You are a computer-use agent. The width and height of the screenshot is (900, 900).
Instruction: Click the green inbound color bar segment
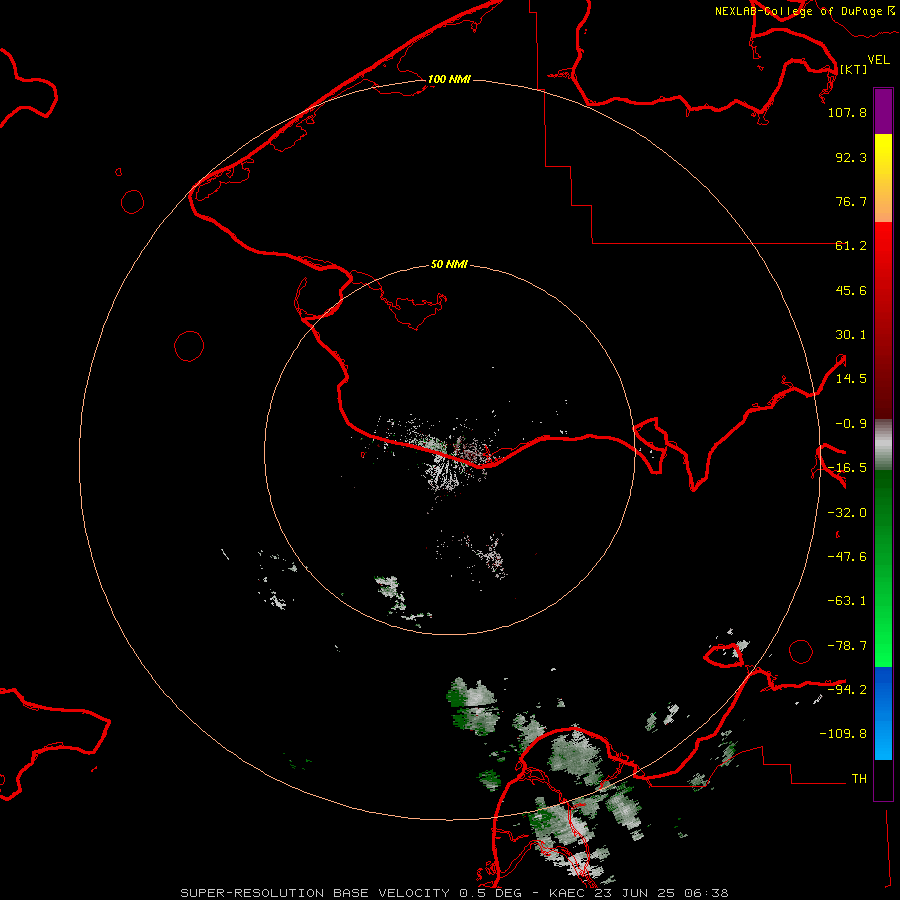click(x=883, y=568)
